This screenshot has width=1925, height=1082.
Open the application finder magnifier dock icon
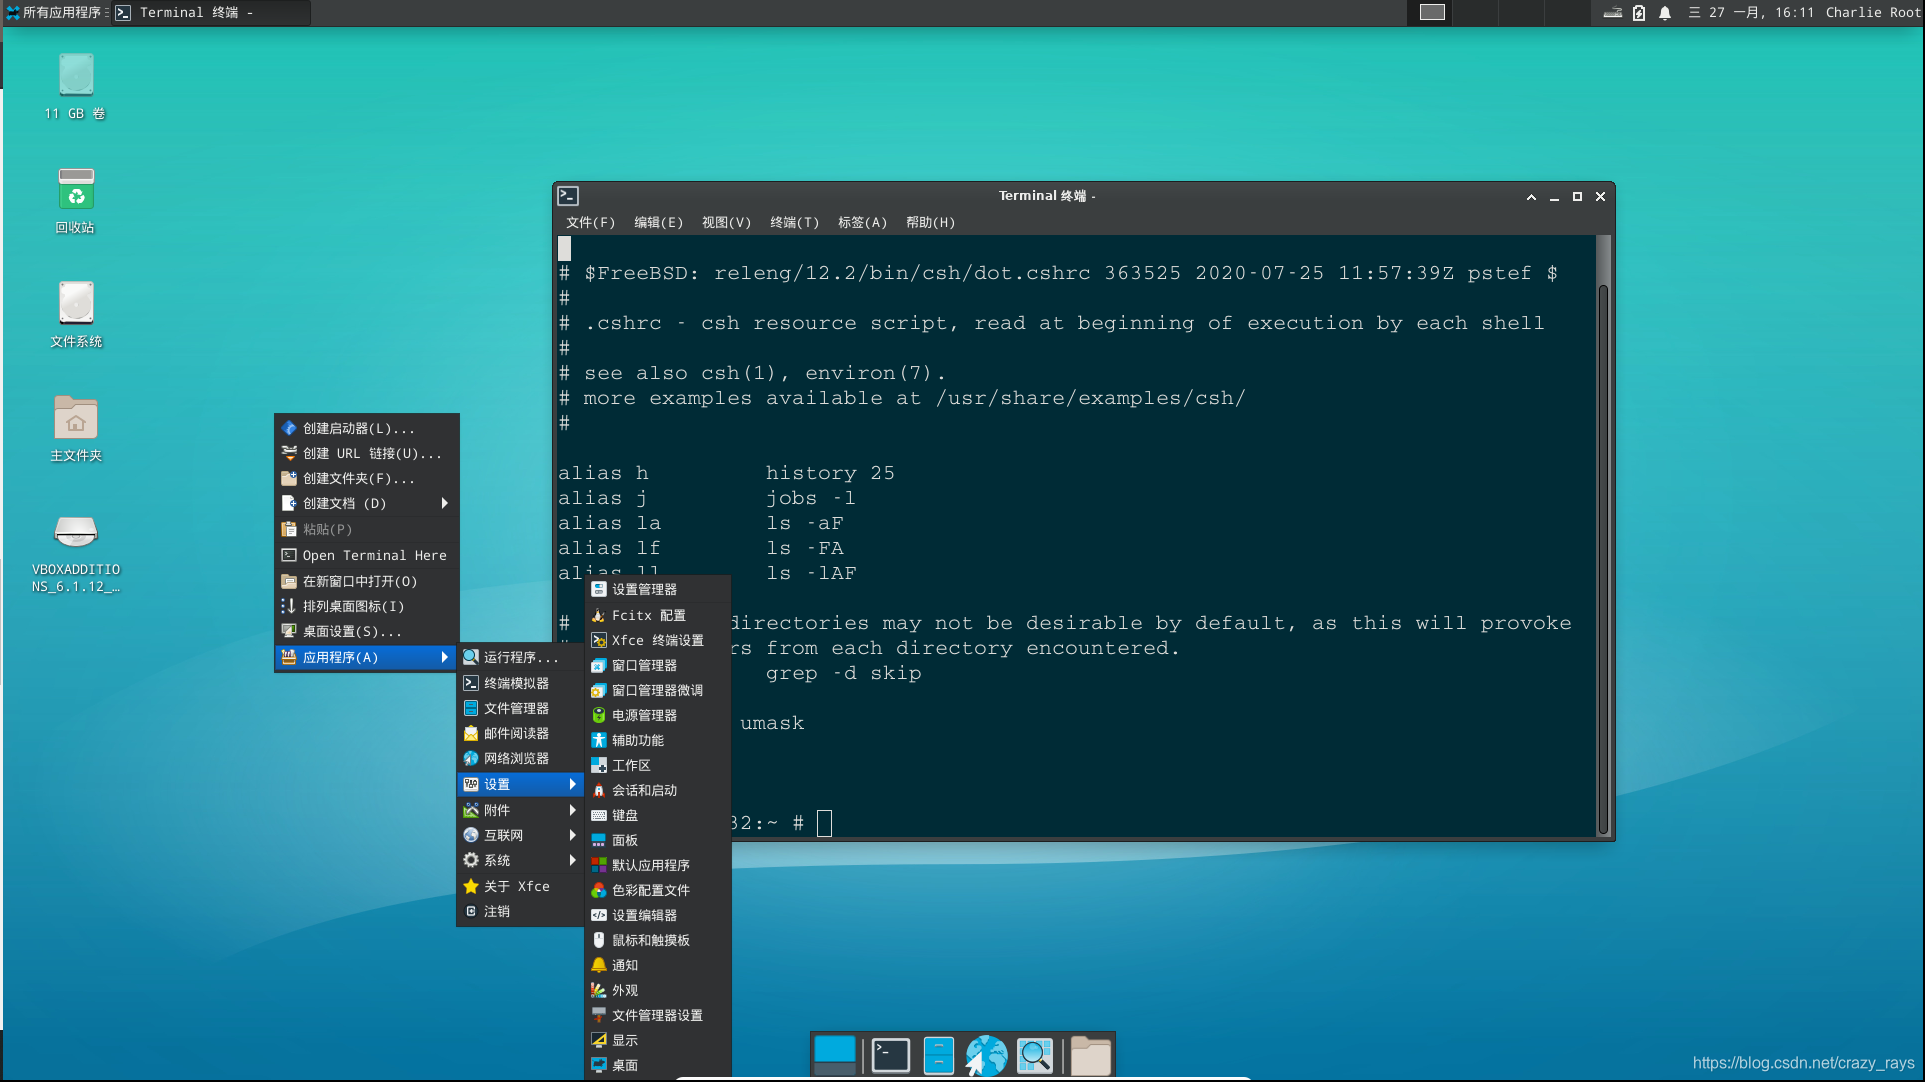coord(1035,1055)
